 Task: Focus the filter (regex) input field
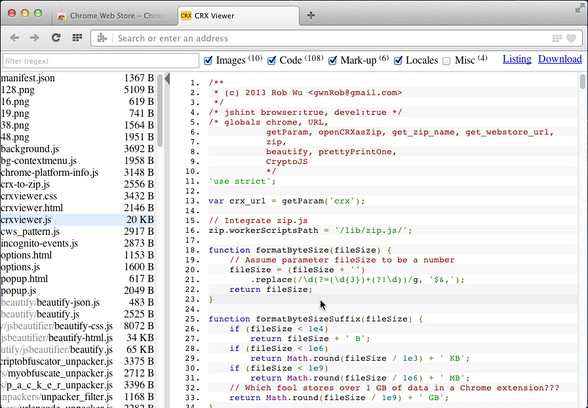click(x=100, y=61)
